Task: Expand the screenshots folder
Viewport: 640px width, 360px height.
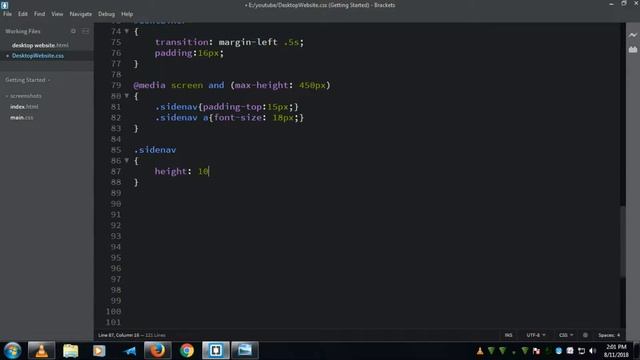Action: pos(24,96)
